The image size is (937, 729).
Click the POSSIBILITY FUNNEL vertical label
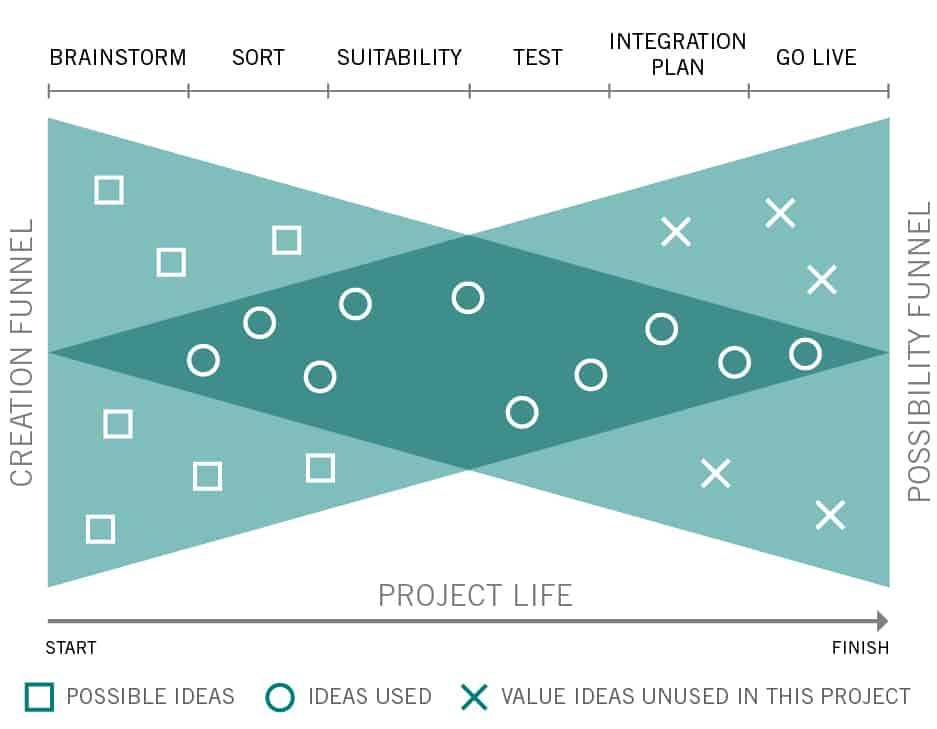(x=919, y=351)
